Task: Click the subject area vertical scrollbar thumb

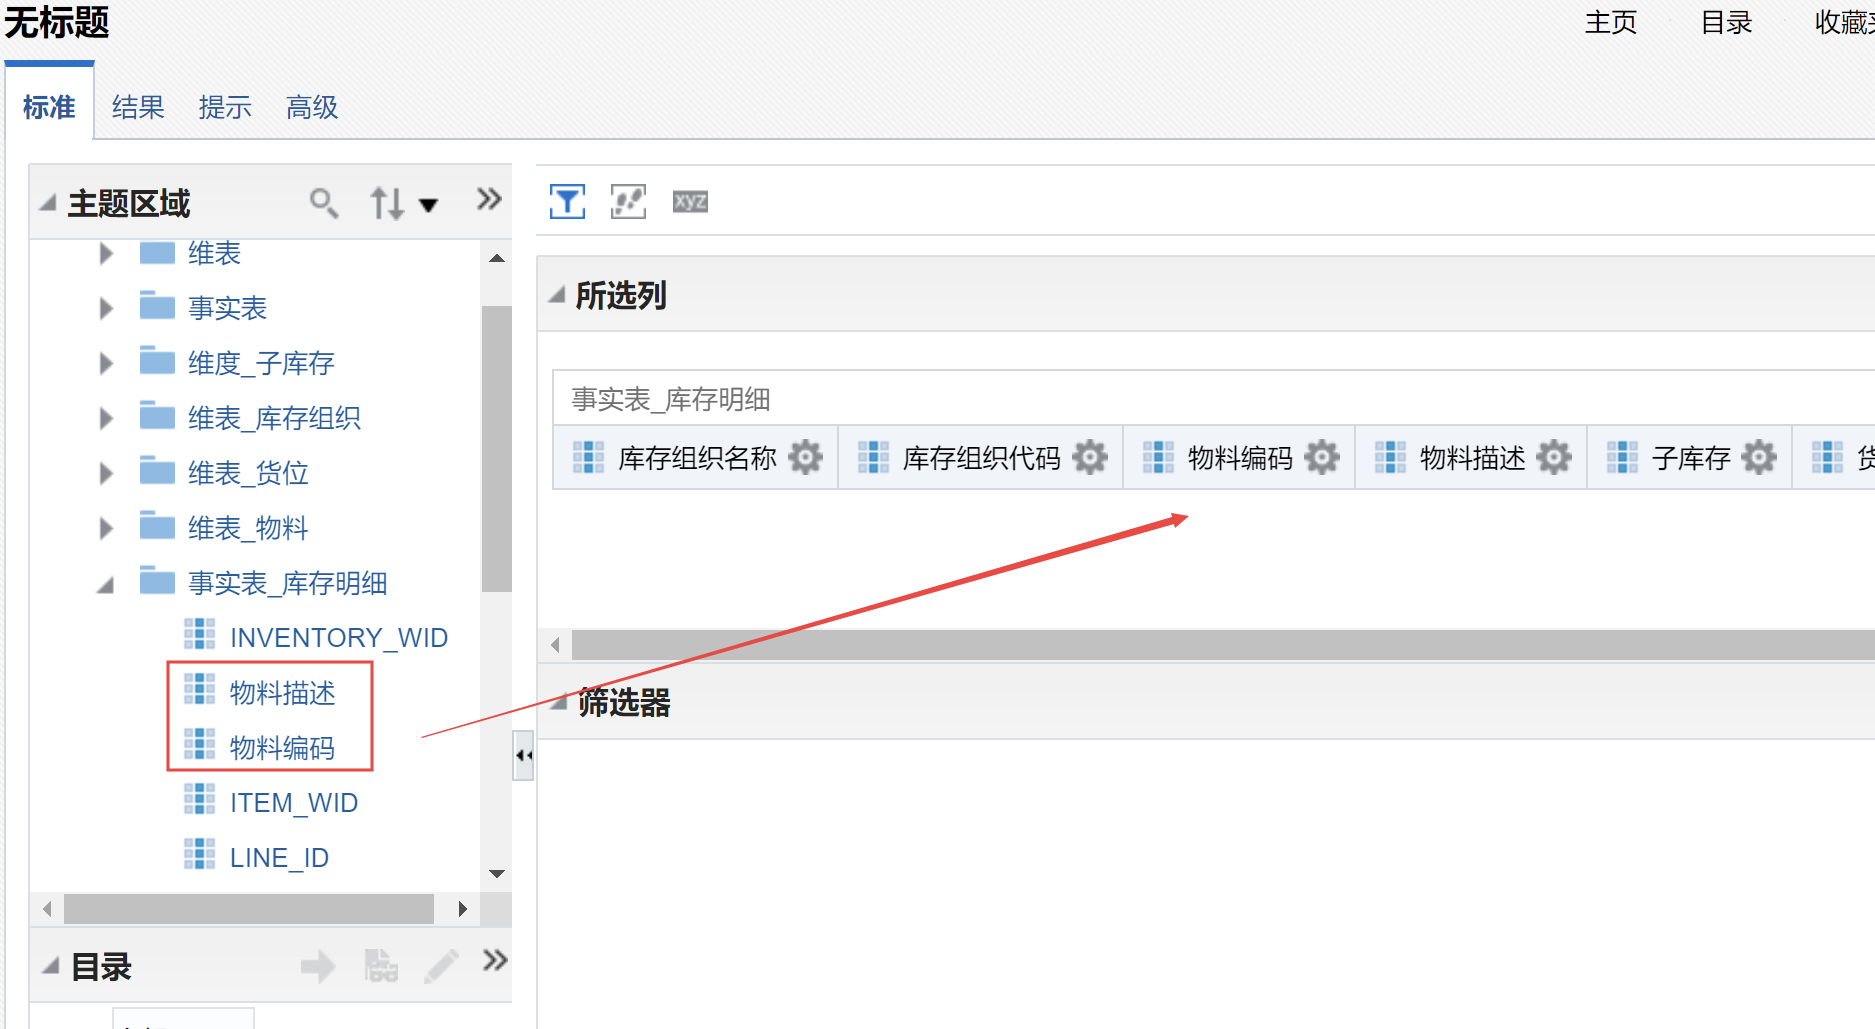Action: tap(496, 448)
